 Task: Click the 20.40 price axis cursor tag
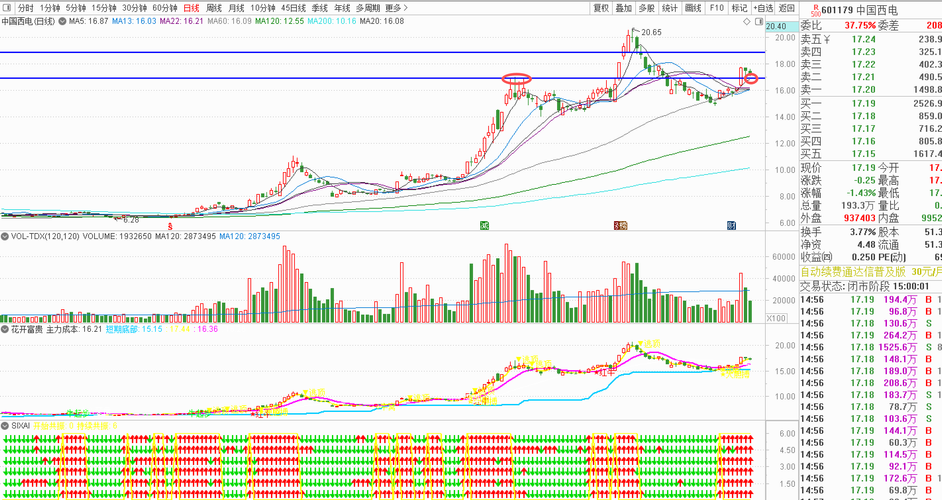780,26
